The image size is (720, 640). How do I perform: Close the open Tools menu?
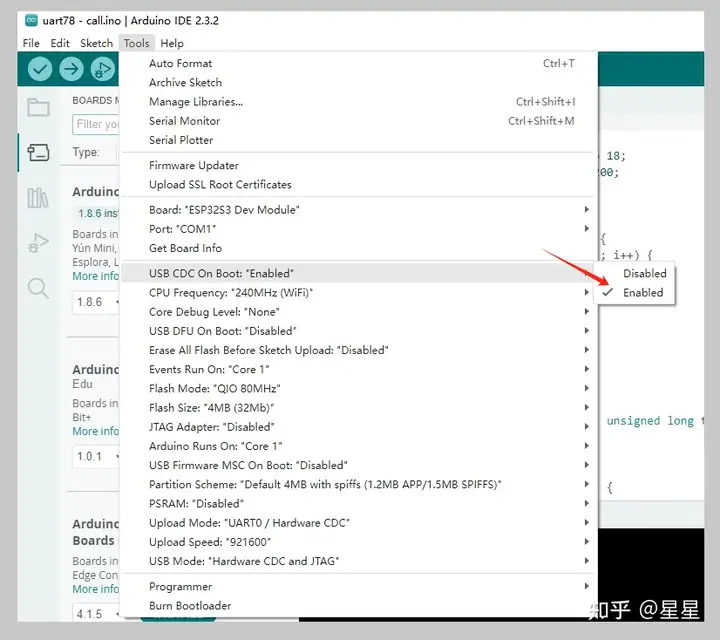(x=136, y=43)
